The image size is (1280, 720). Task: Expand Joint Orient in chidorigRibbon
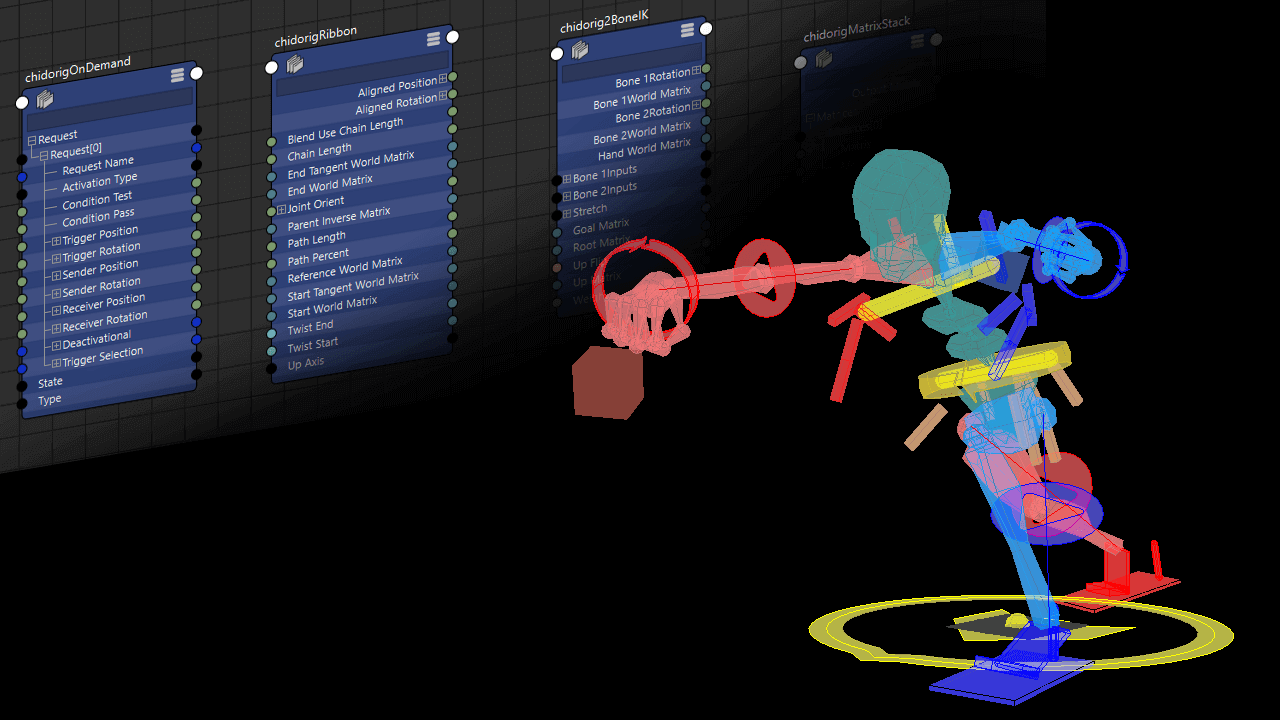282,208
